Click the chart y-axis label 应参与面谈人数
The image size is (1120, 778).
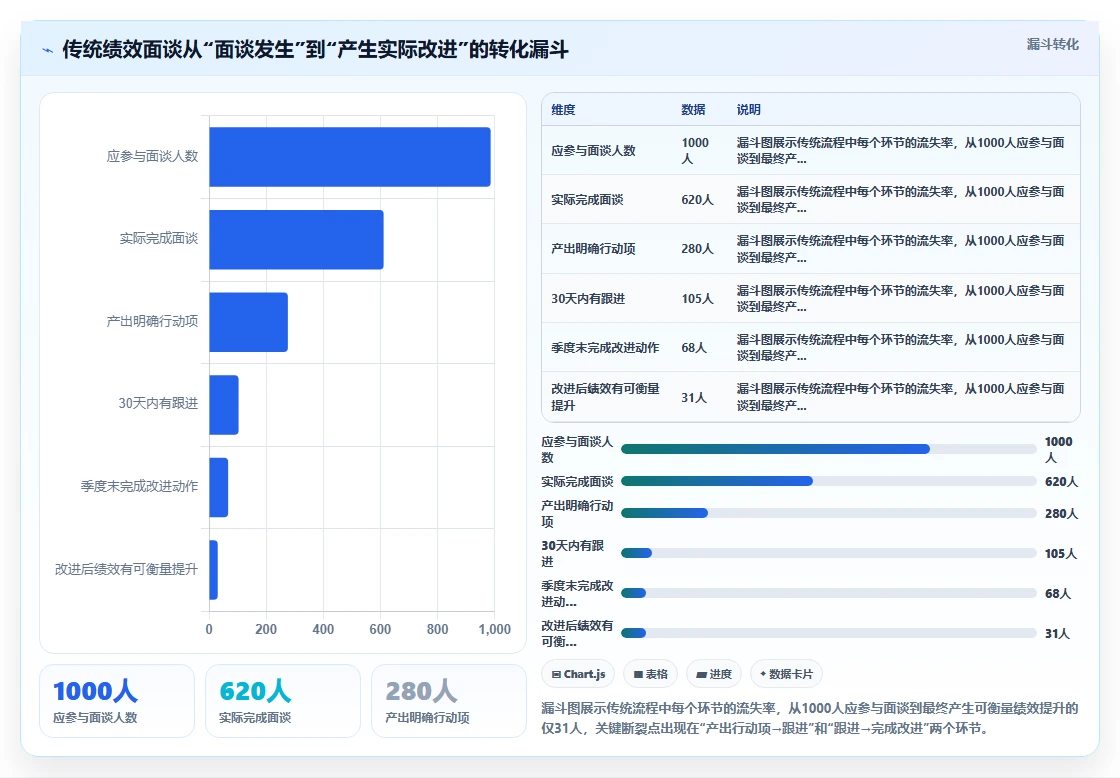point(152,156)
